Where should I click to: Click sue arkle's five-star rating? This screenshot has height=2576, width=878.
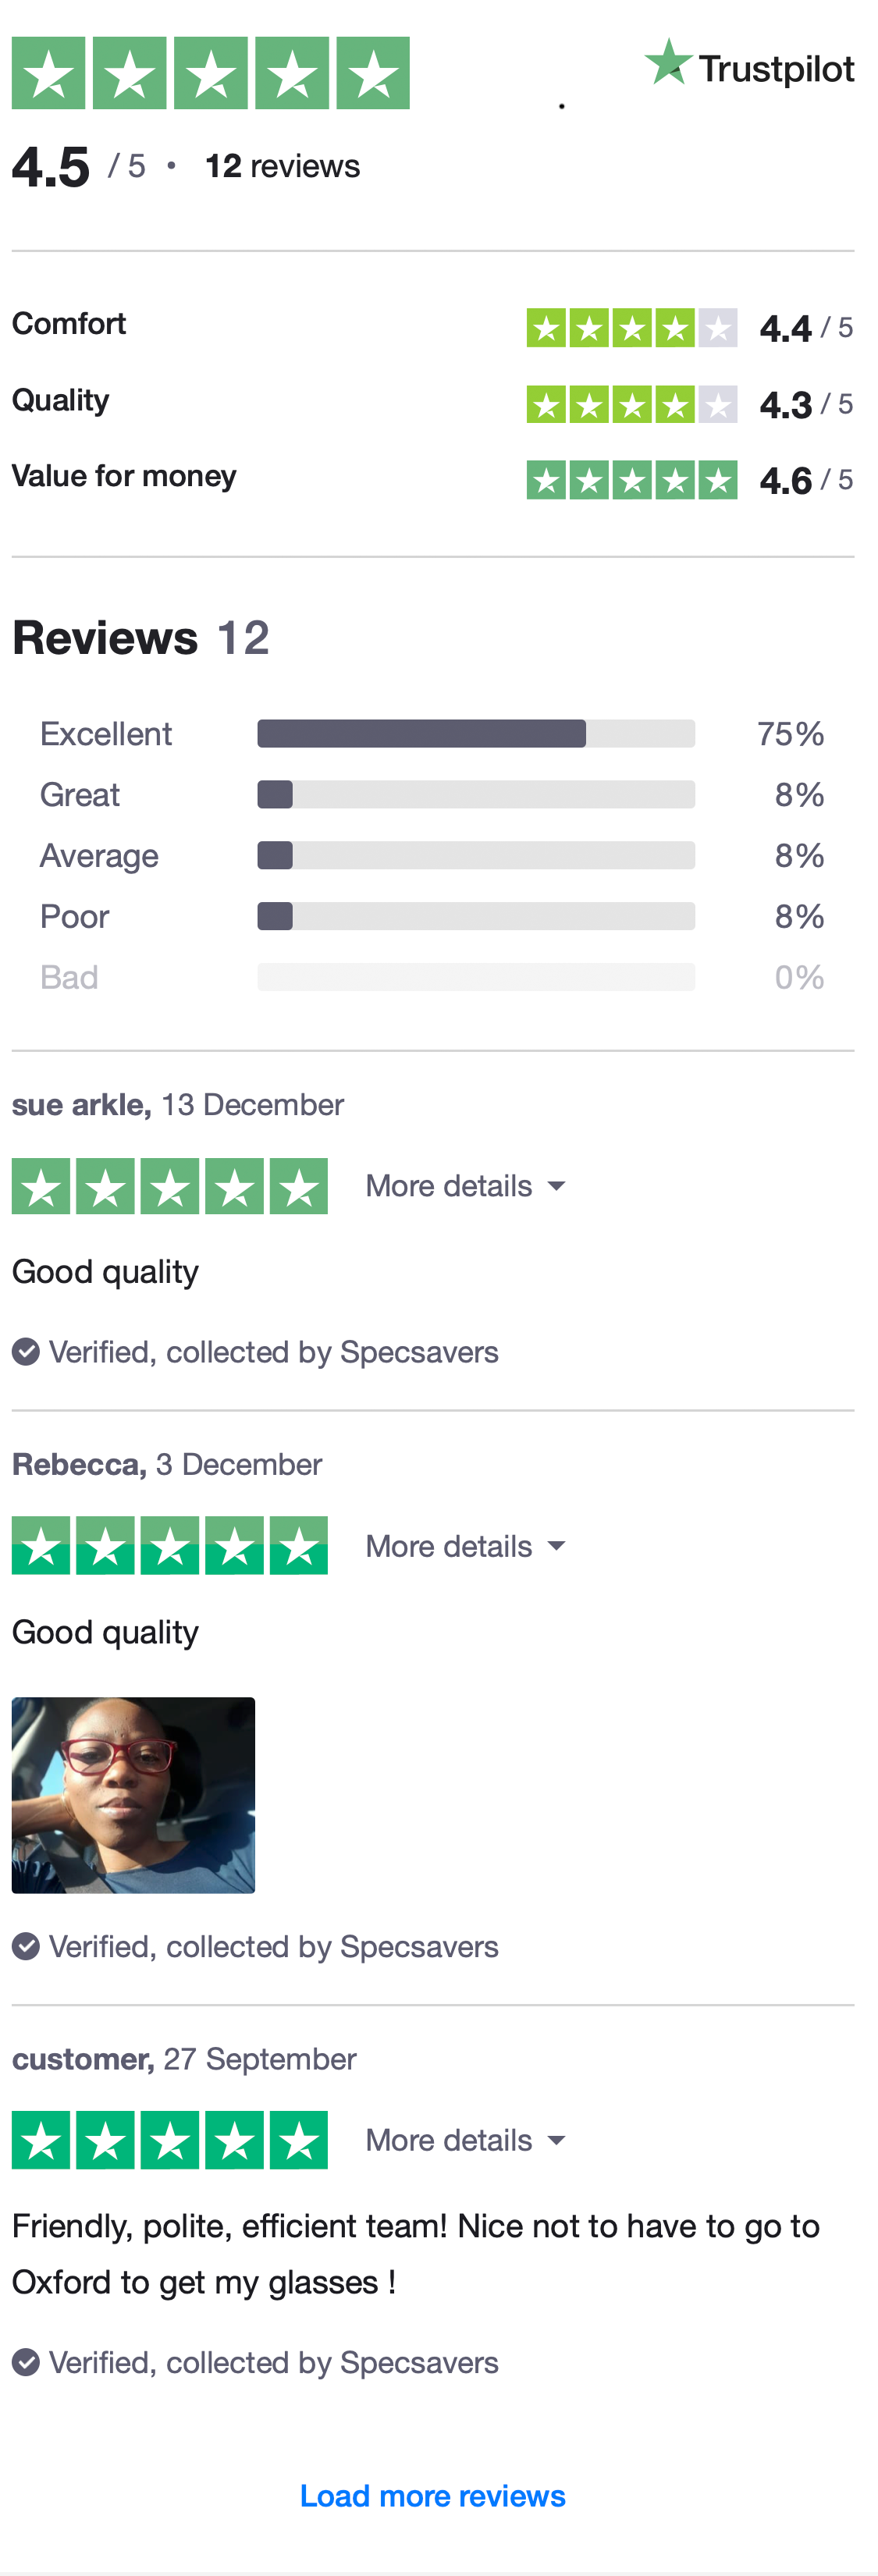pos(170,1186)
